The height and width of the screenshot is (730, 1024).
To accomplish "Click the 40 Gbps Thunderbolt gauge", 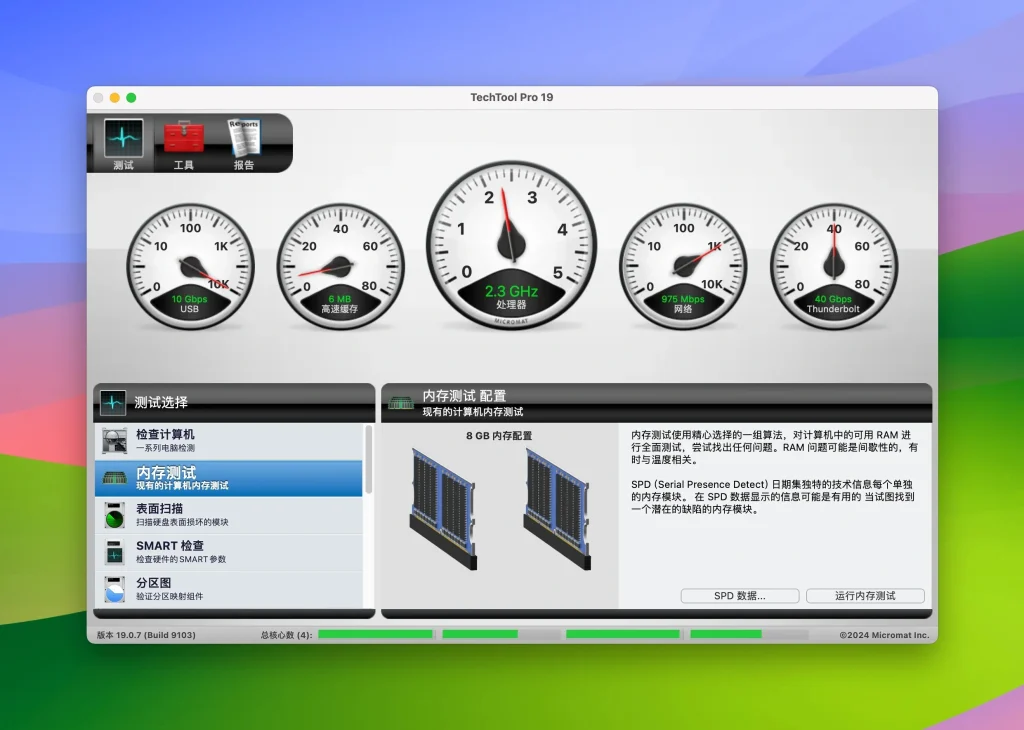I will click(x=833, y=265).
